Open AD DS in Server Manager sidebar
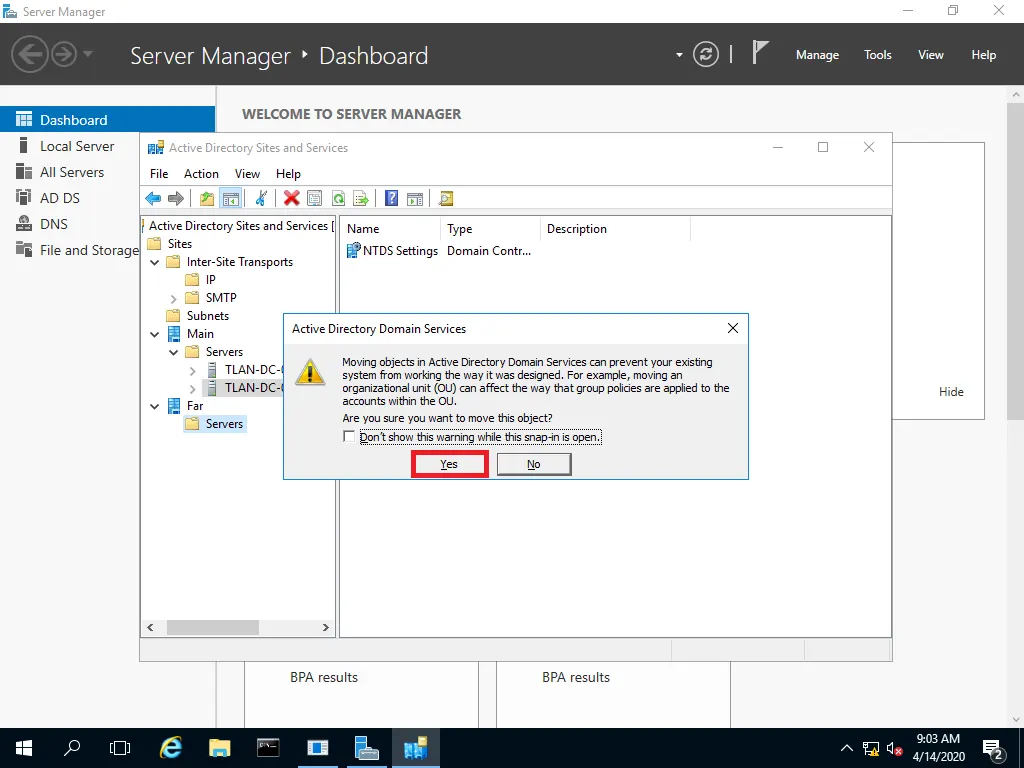This screenshot has height=768, width=1024. tap(59, 198)
